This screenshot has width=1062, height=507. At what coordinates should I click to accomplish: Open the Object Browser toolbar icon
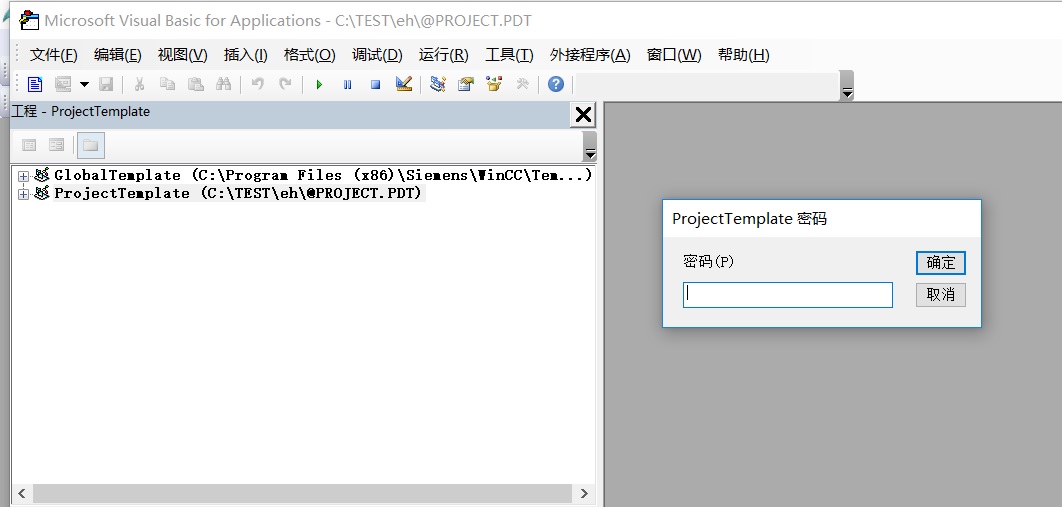coord(494,85)
